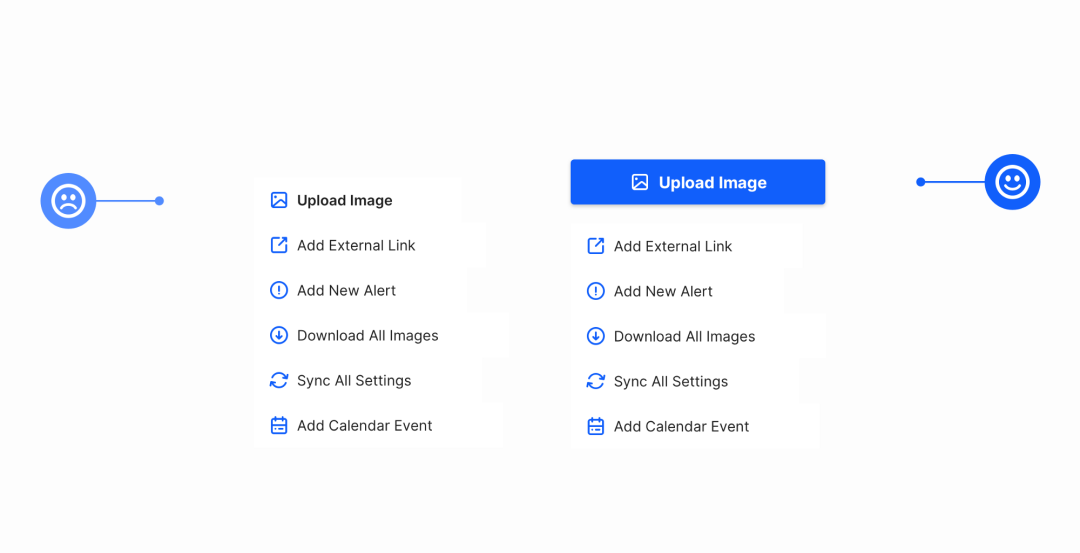Click the external link icon in the left menu
1080x553 pixels.
point(279,245)
